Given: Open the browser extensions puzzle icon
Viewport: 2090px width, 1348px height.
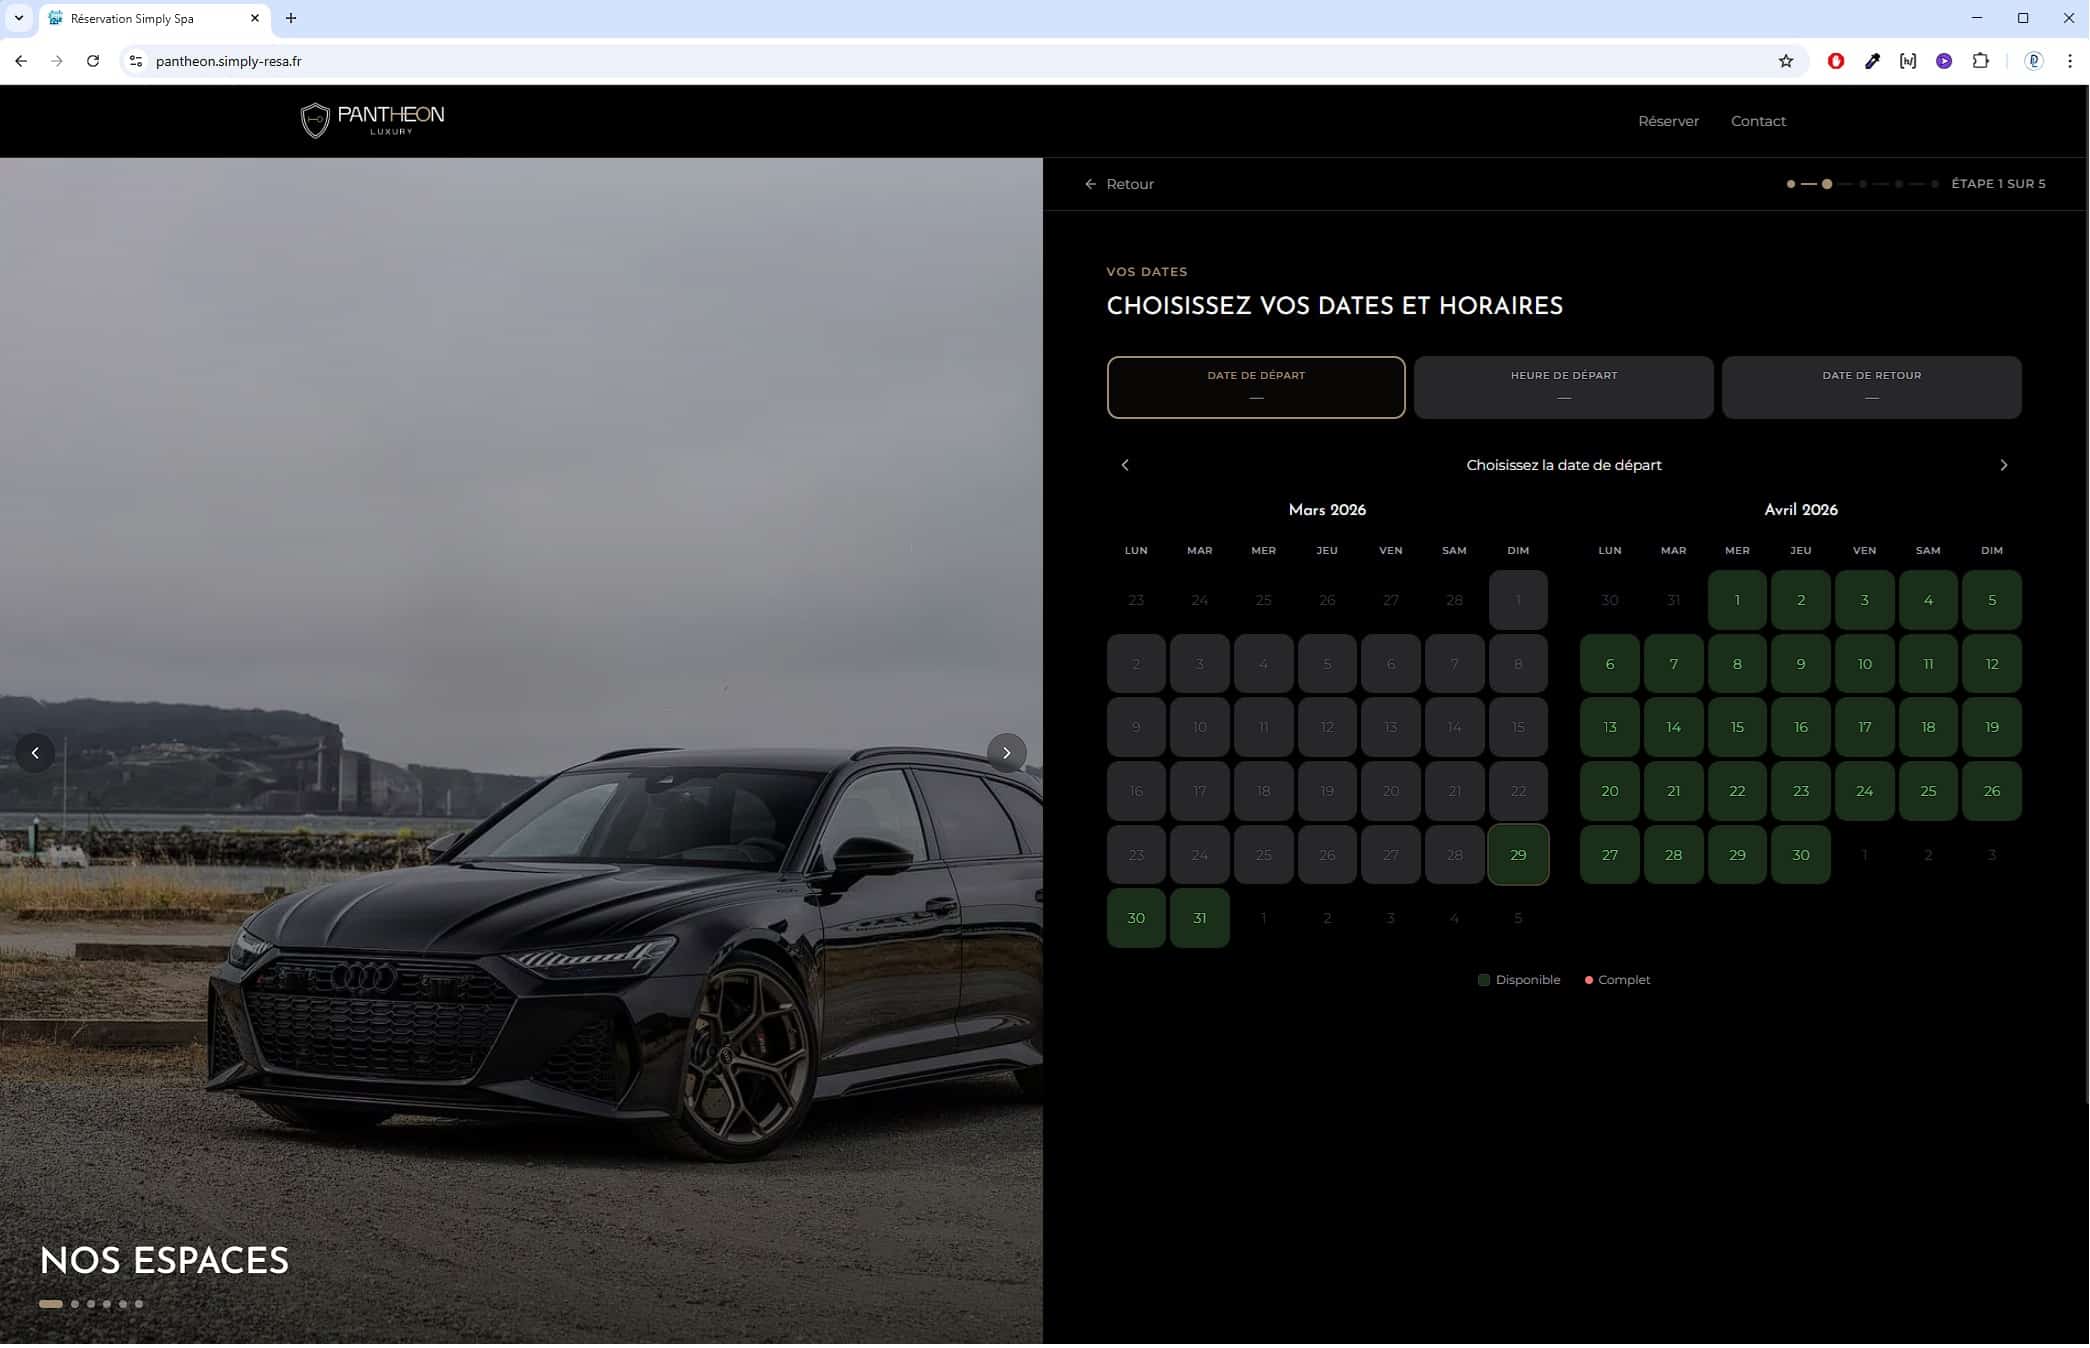Looking at the screenshot, I should click(1980, 61).
